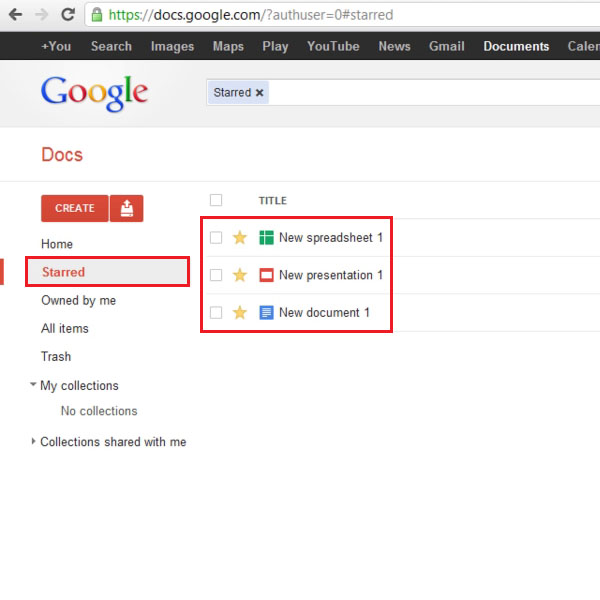Open YouTube in the Google bar
The width and height of the screenshot is (600, 600).
coord(333,46)
